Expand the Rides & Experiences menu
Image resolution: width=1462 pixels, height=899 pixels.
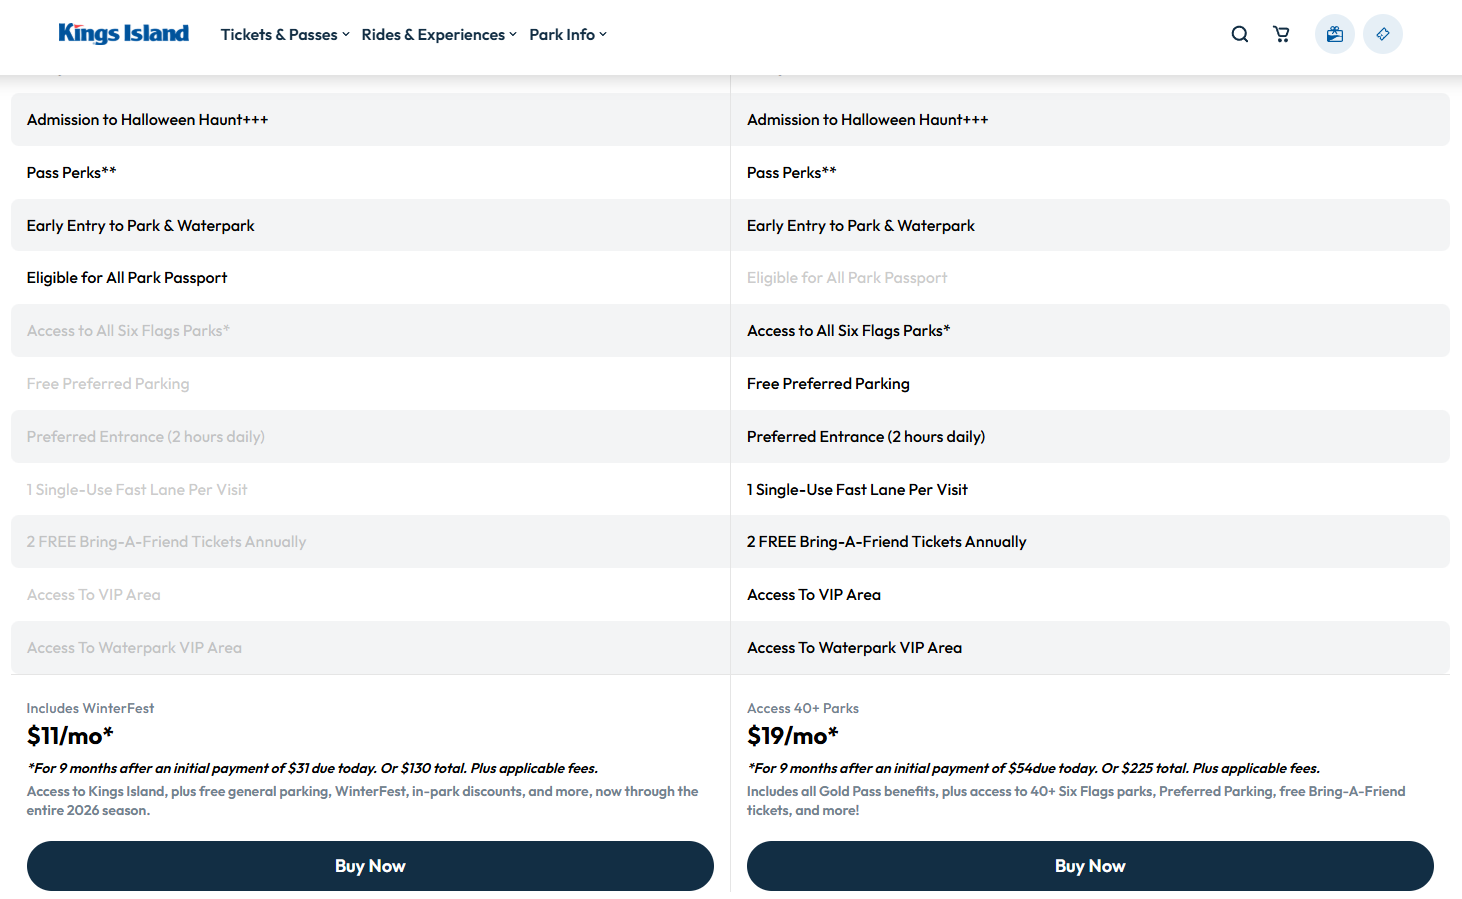click(x=439, y=34)
